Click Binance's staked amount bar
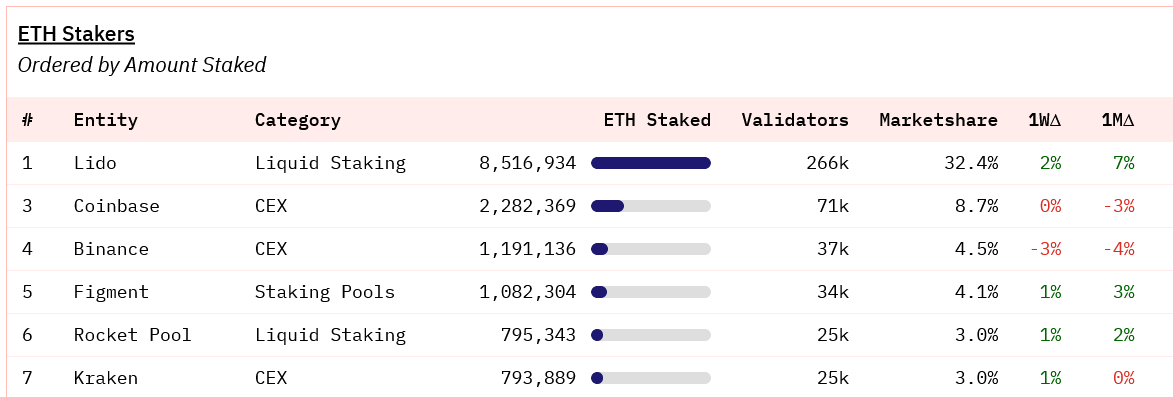The image size is (1173, 397). pyautogui.click(x=651, y=249)
